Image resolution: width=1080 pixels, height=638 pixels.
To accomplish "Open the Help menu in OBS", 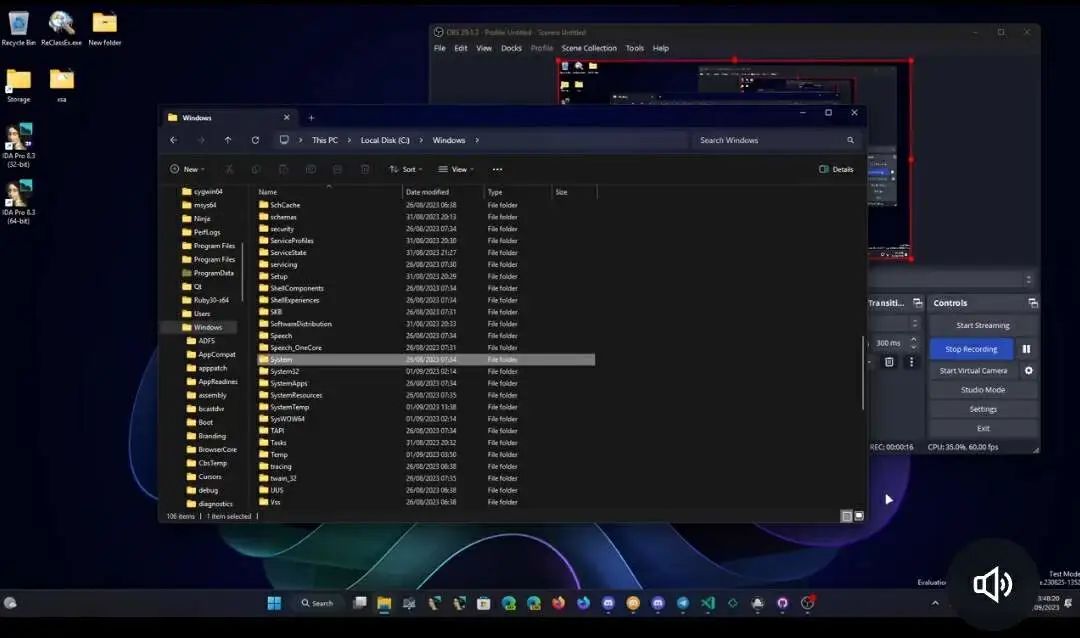I will (661, 48).
